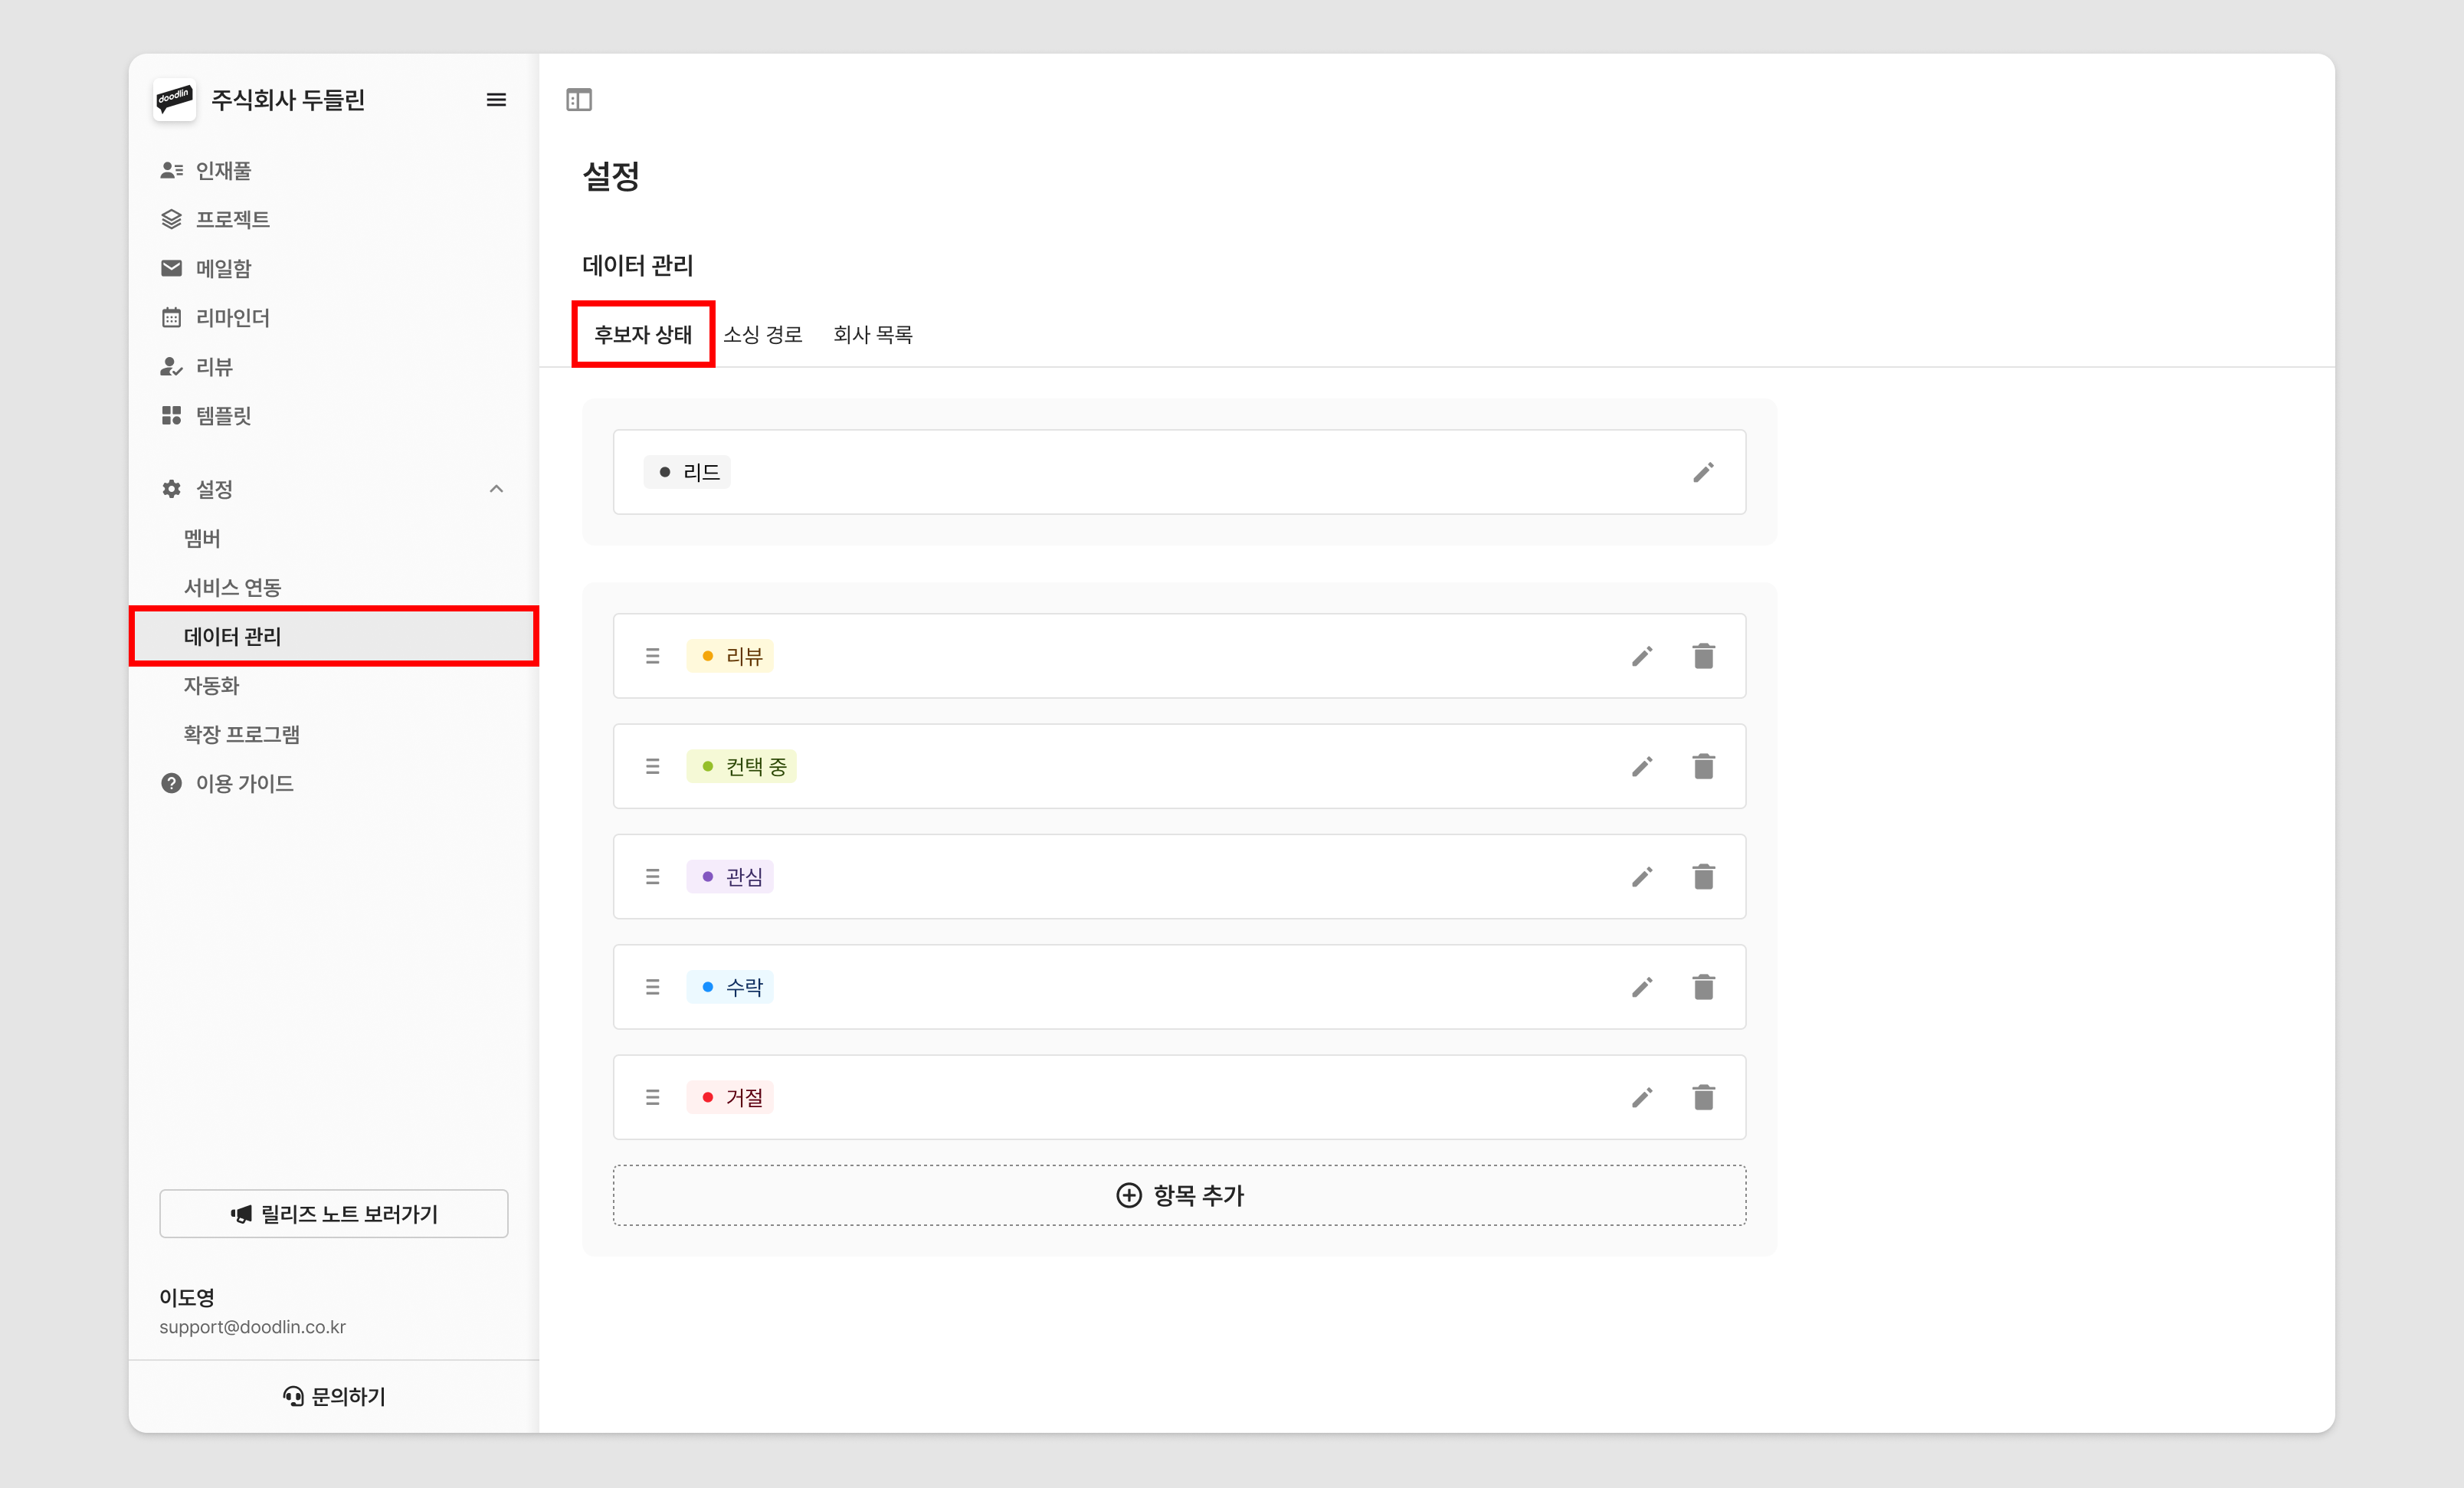
Task: Collapse the 설정 section chevron
Action: click(x=496, y=489)
